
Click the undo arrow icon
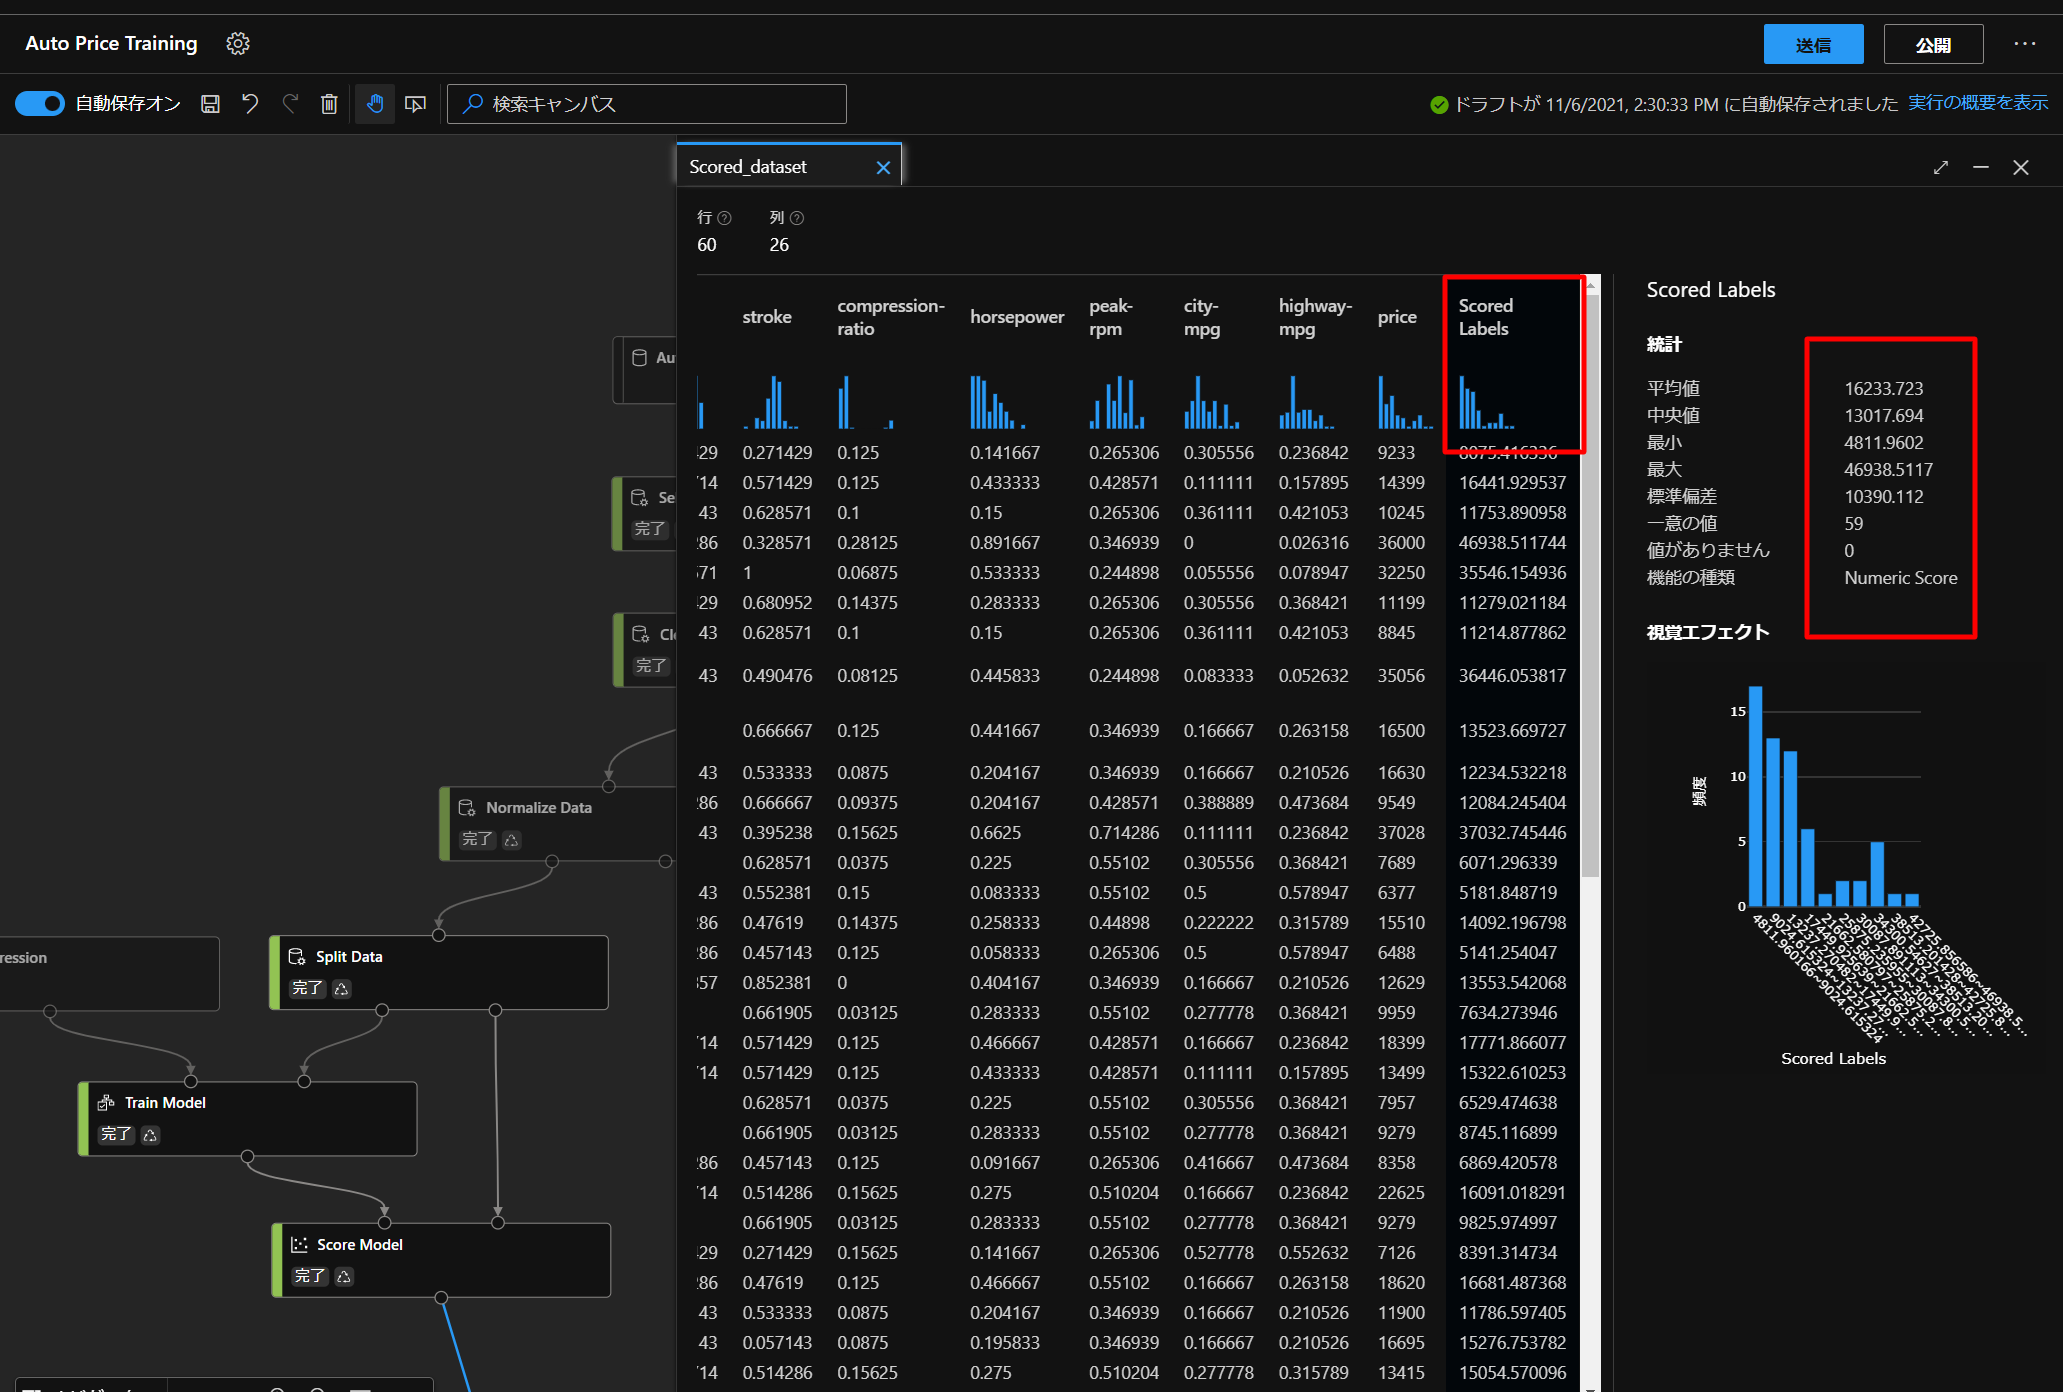coord(250,104)
